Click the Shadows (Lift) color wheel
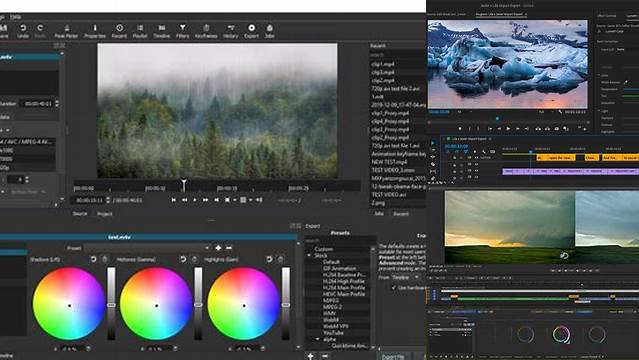The height and width of the screenshot is (360, 639). point(69,304)
